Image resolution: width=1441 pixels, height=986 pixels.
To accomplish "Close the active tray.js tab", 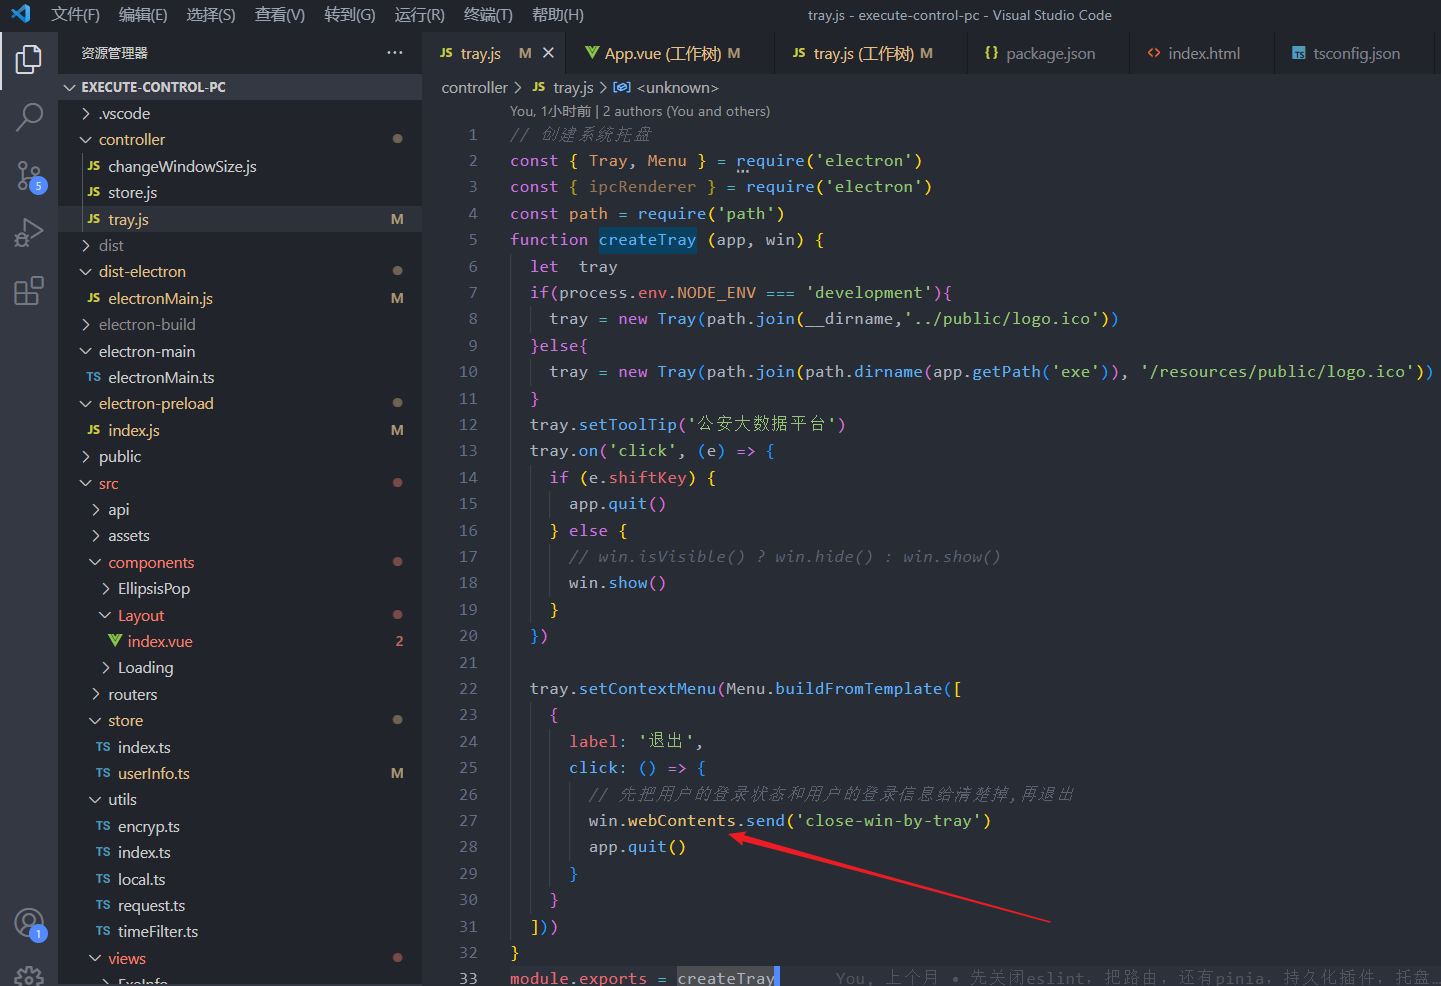I will click(x=548, y=53).
